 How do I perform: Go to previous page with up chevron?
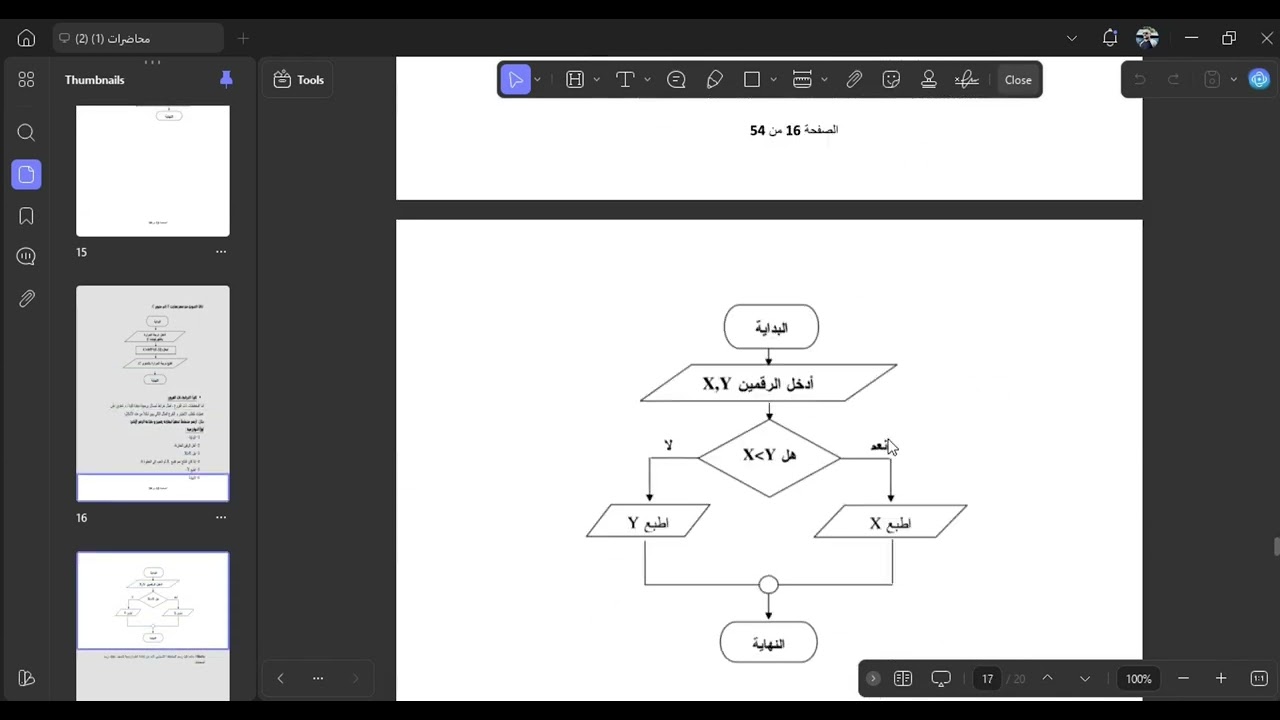(x=1047, y=678)
